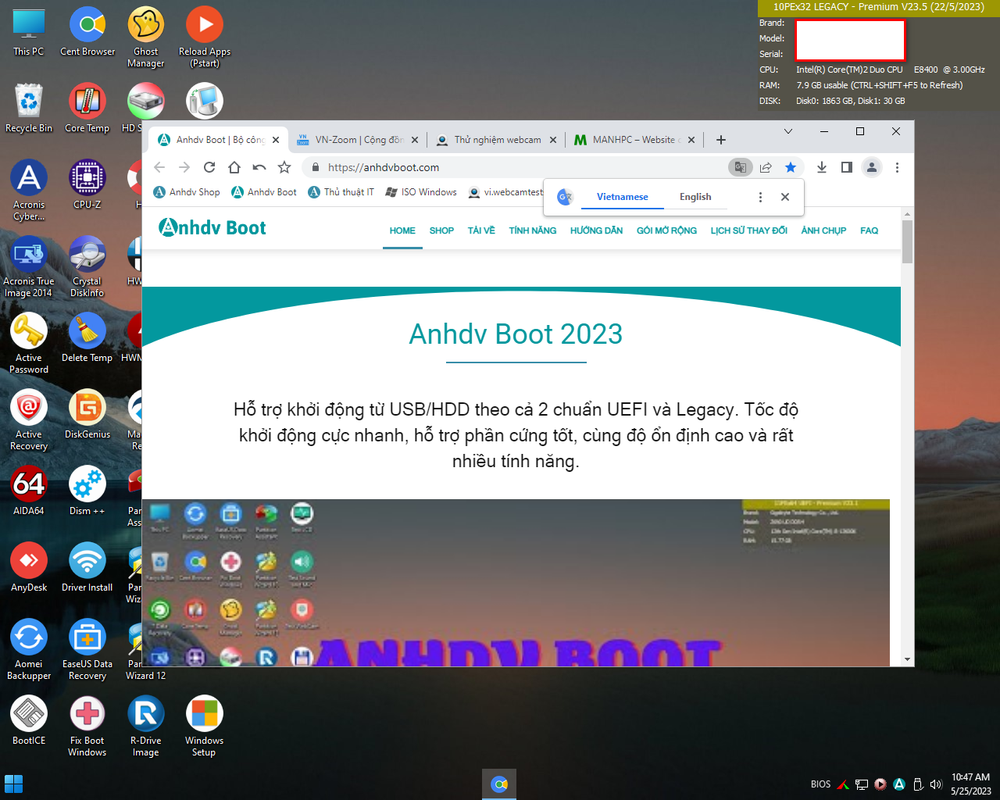Open Acronis Cyber desktop icon
Screen dimensions: 1000x800
(29, 190)
